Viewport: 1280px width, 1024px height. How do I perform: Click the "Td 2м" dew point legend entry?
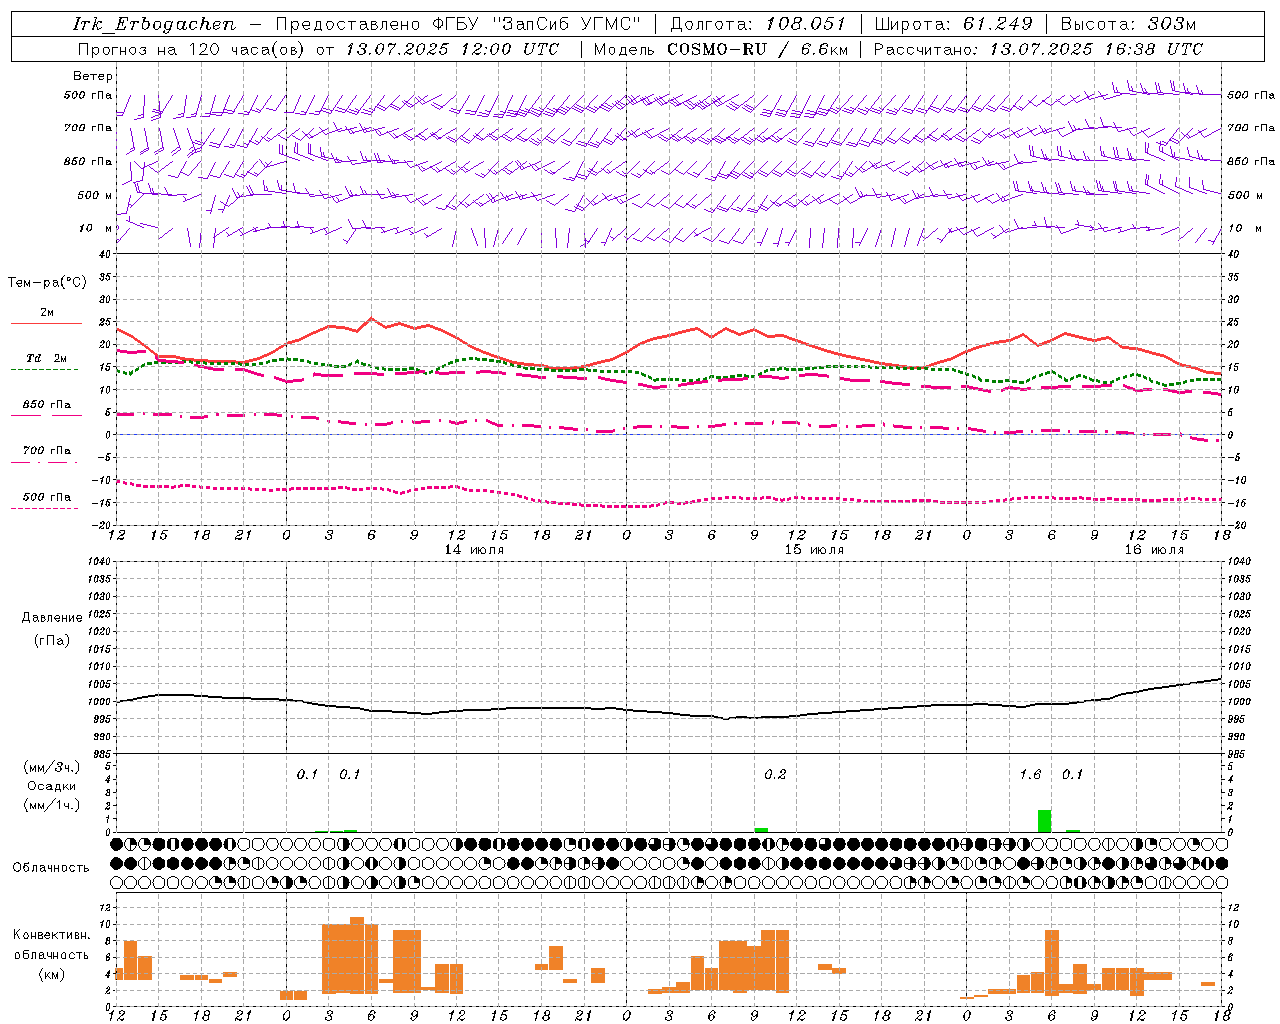[x=46, y=358]
